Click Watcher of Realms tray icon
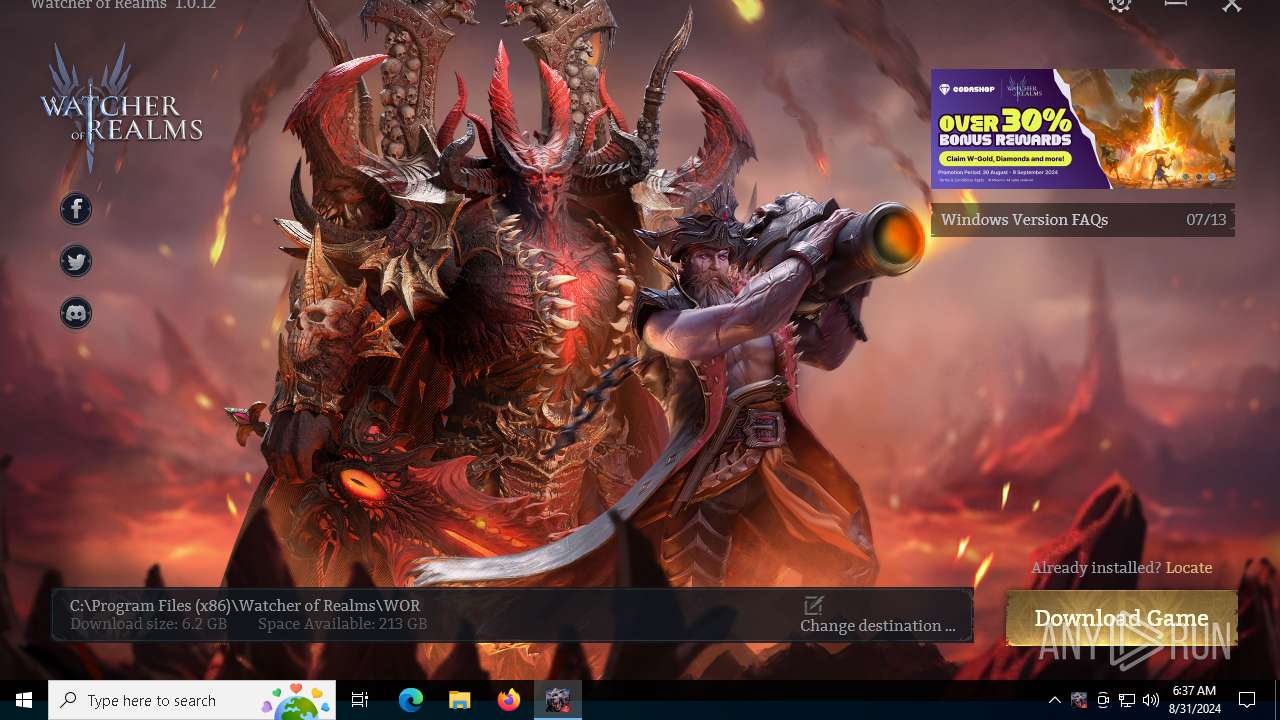 pos(1078,700)
